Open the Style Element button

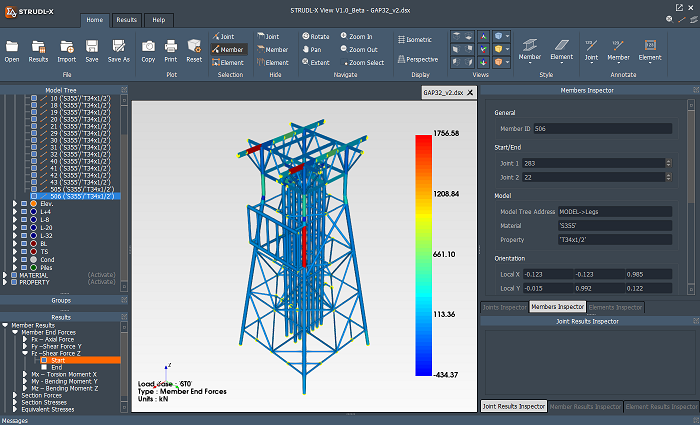(x=562, y=50)
